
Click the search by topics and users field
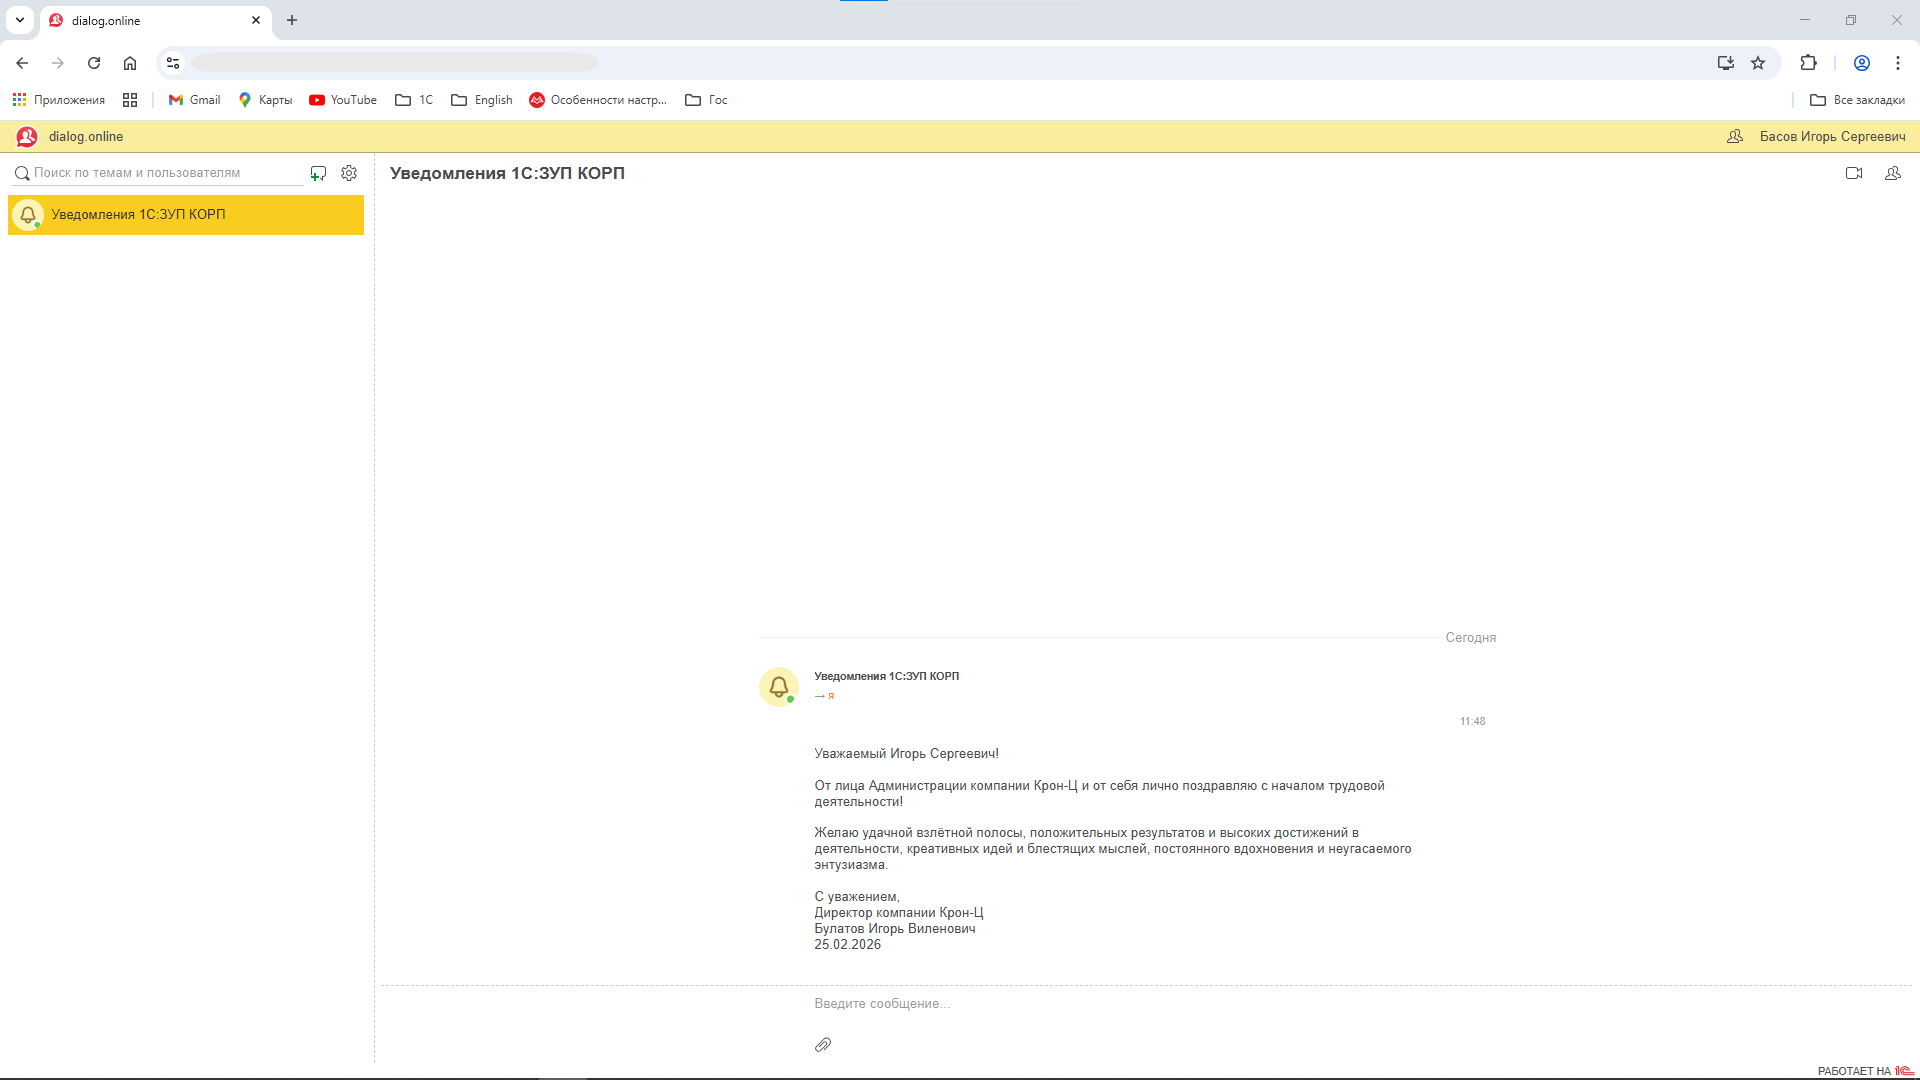(x=160, y=173)
